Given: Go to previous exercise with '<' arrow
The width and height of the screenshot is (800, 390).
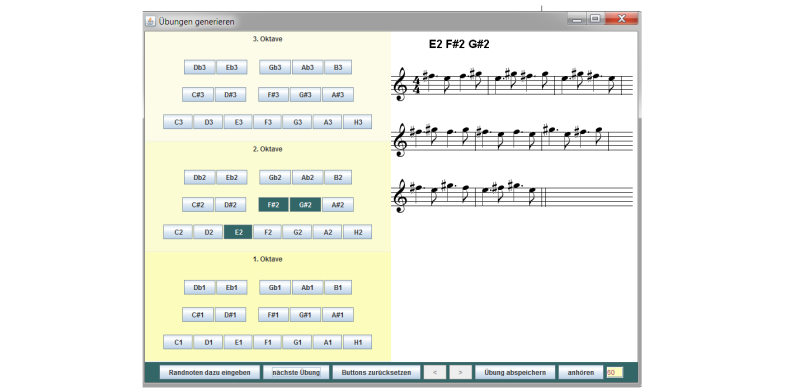Looking at the screenshot, I should 435,373.
